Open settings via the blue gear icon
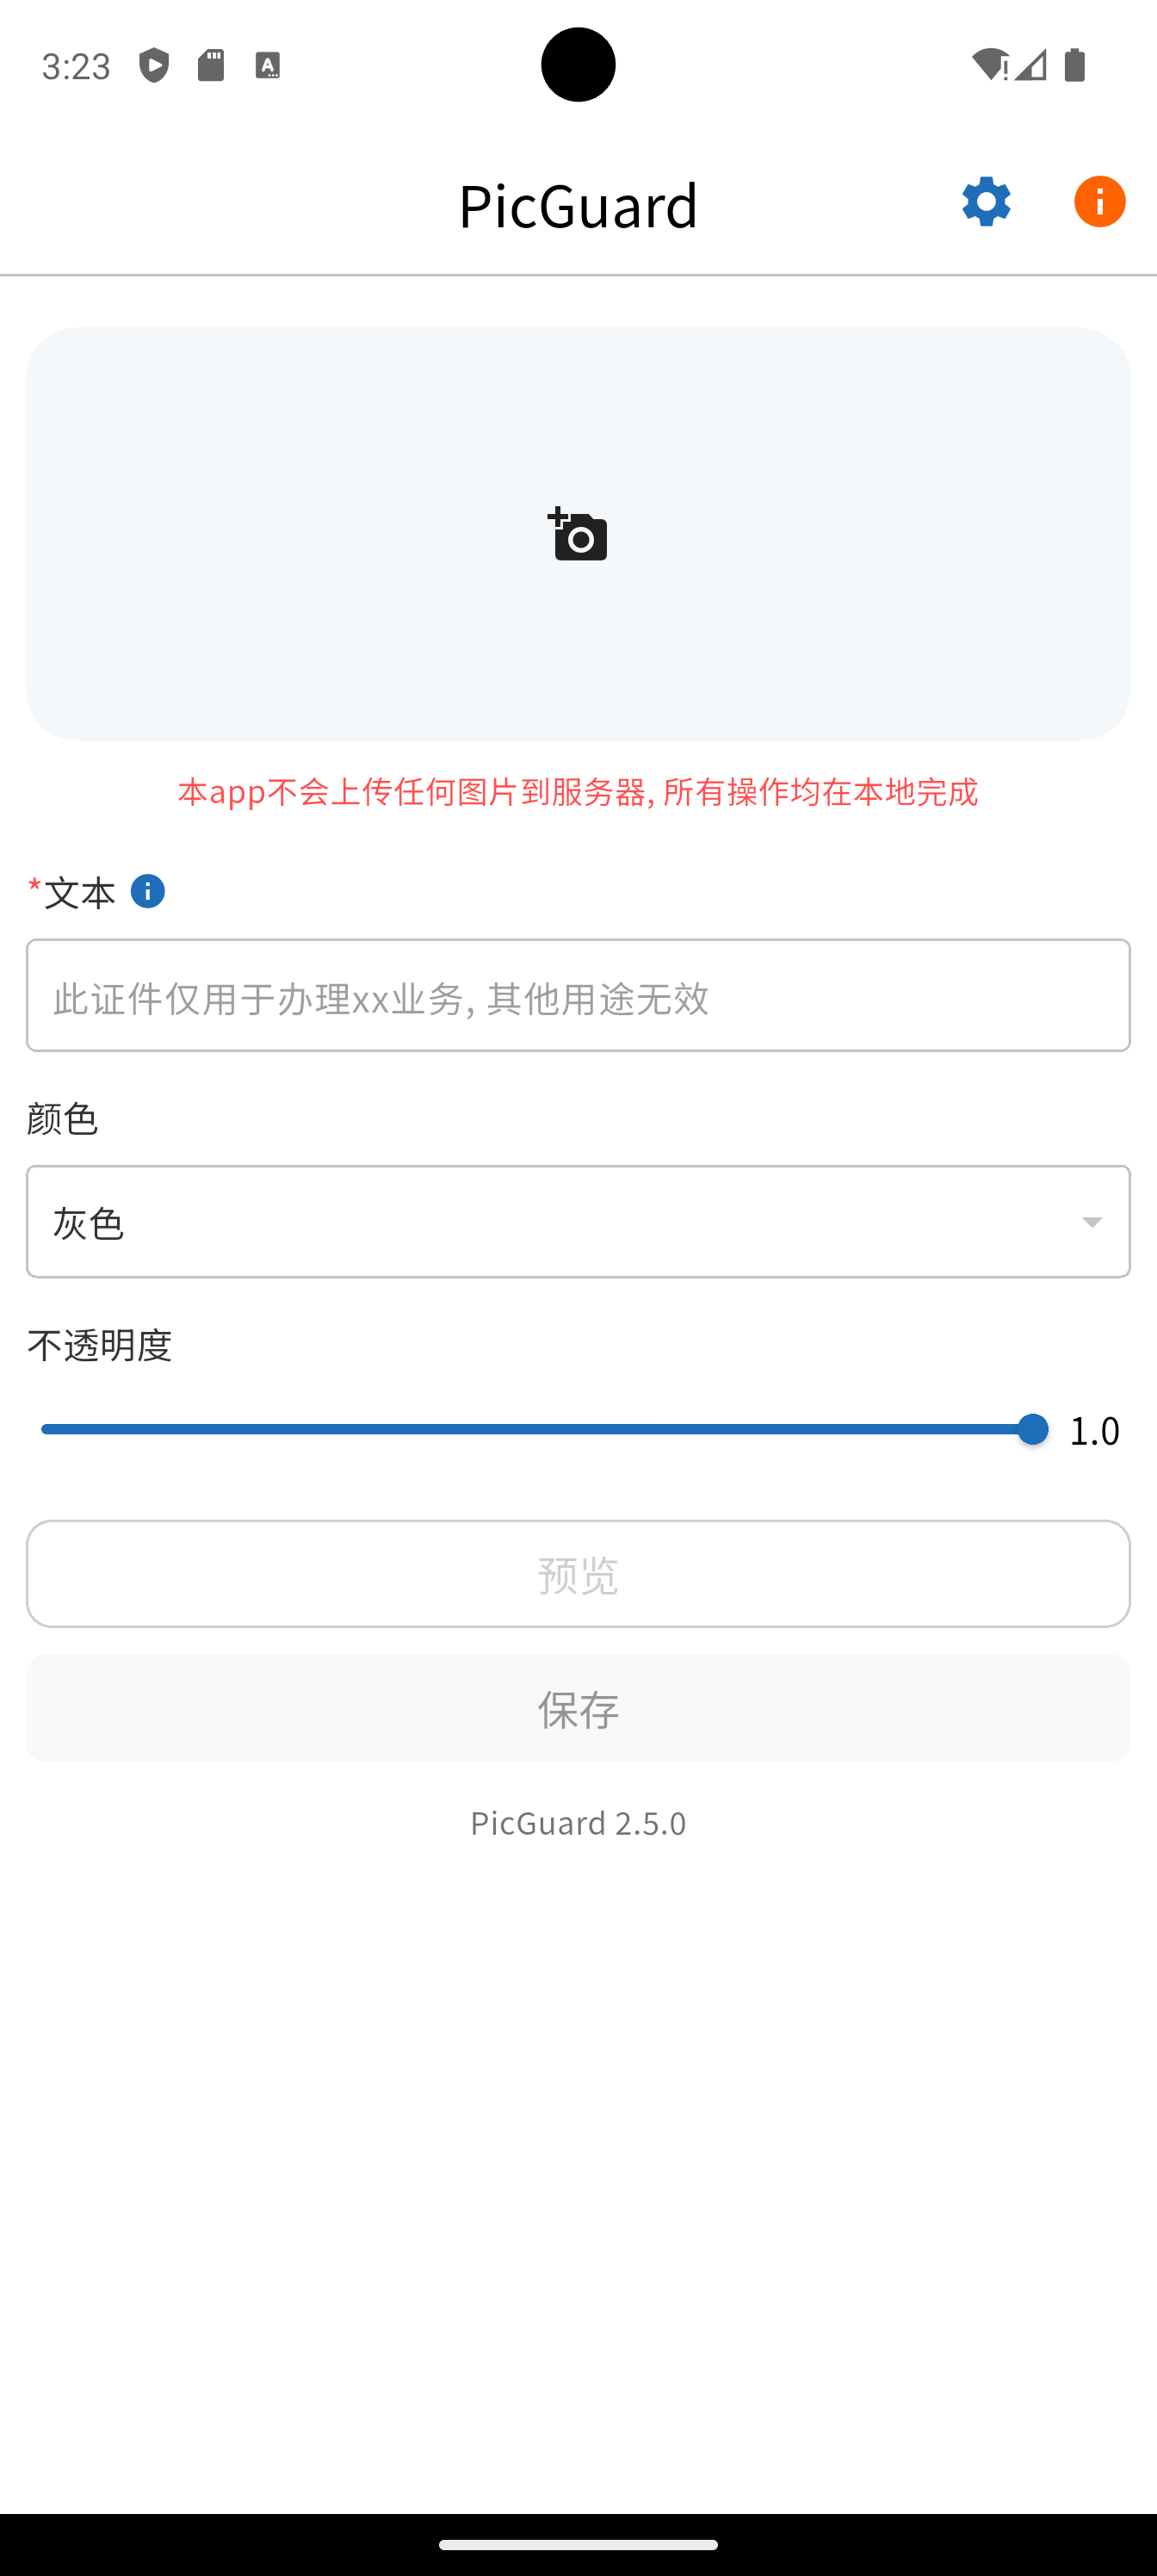1157x2576 pixels. point(986,202)
